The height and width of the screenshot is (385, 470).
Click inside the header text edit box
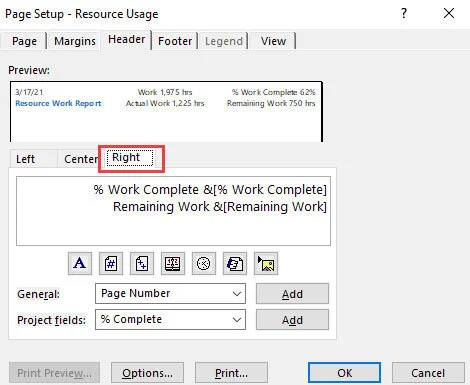click(173, 211)
